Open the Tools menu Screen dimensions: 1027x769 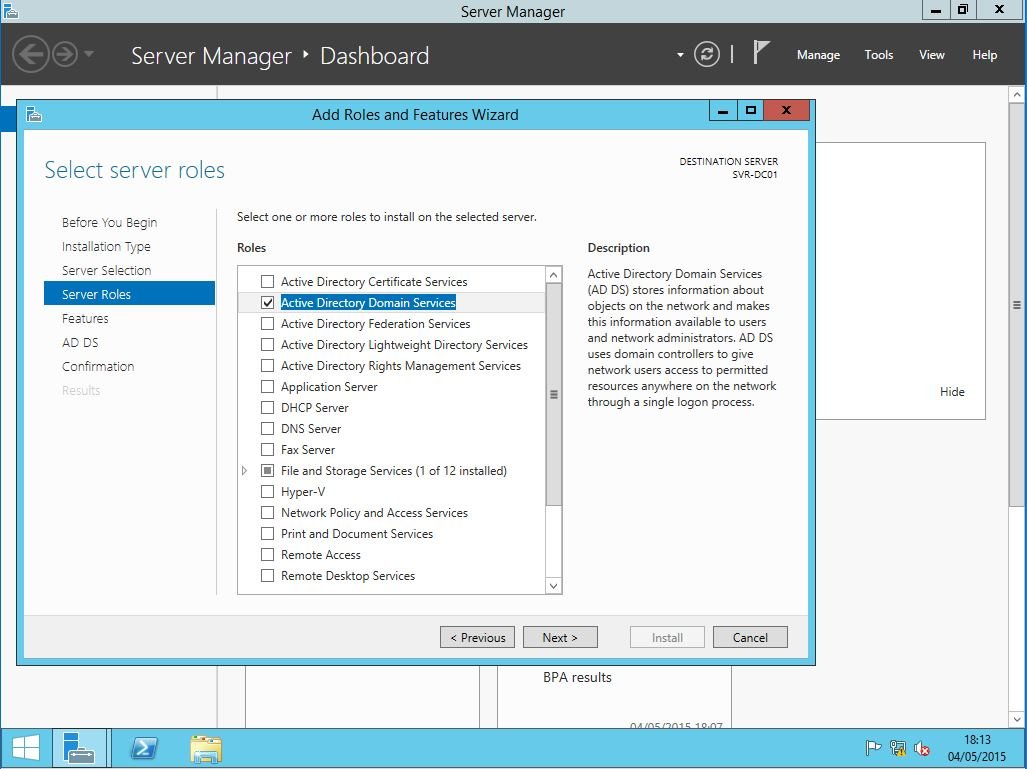[x=878, y=55]
